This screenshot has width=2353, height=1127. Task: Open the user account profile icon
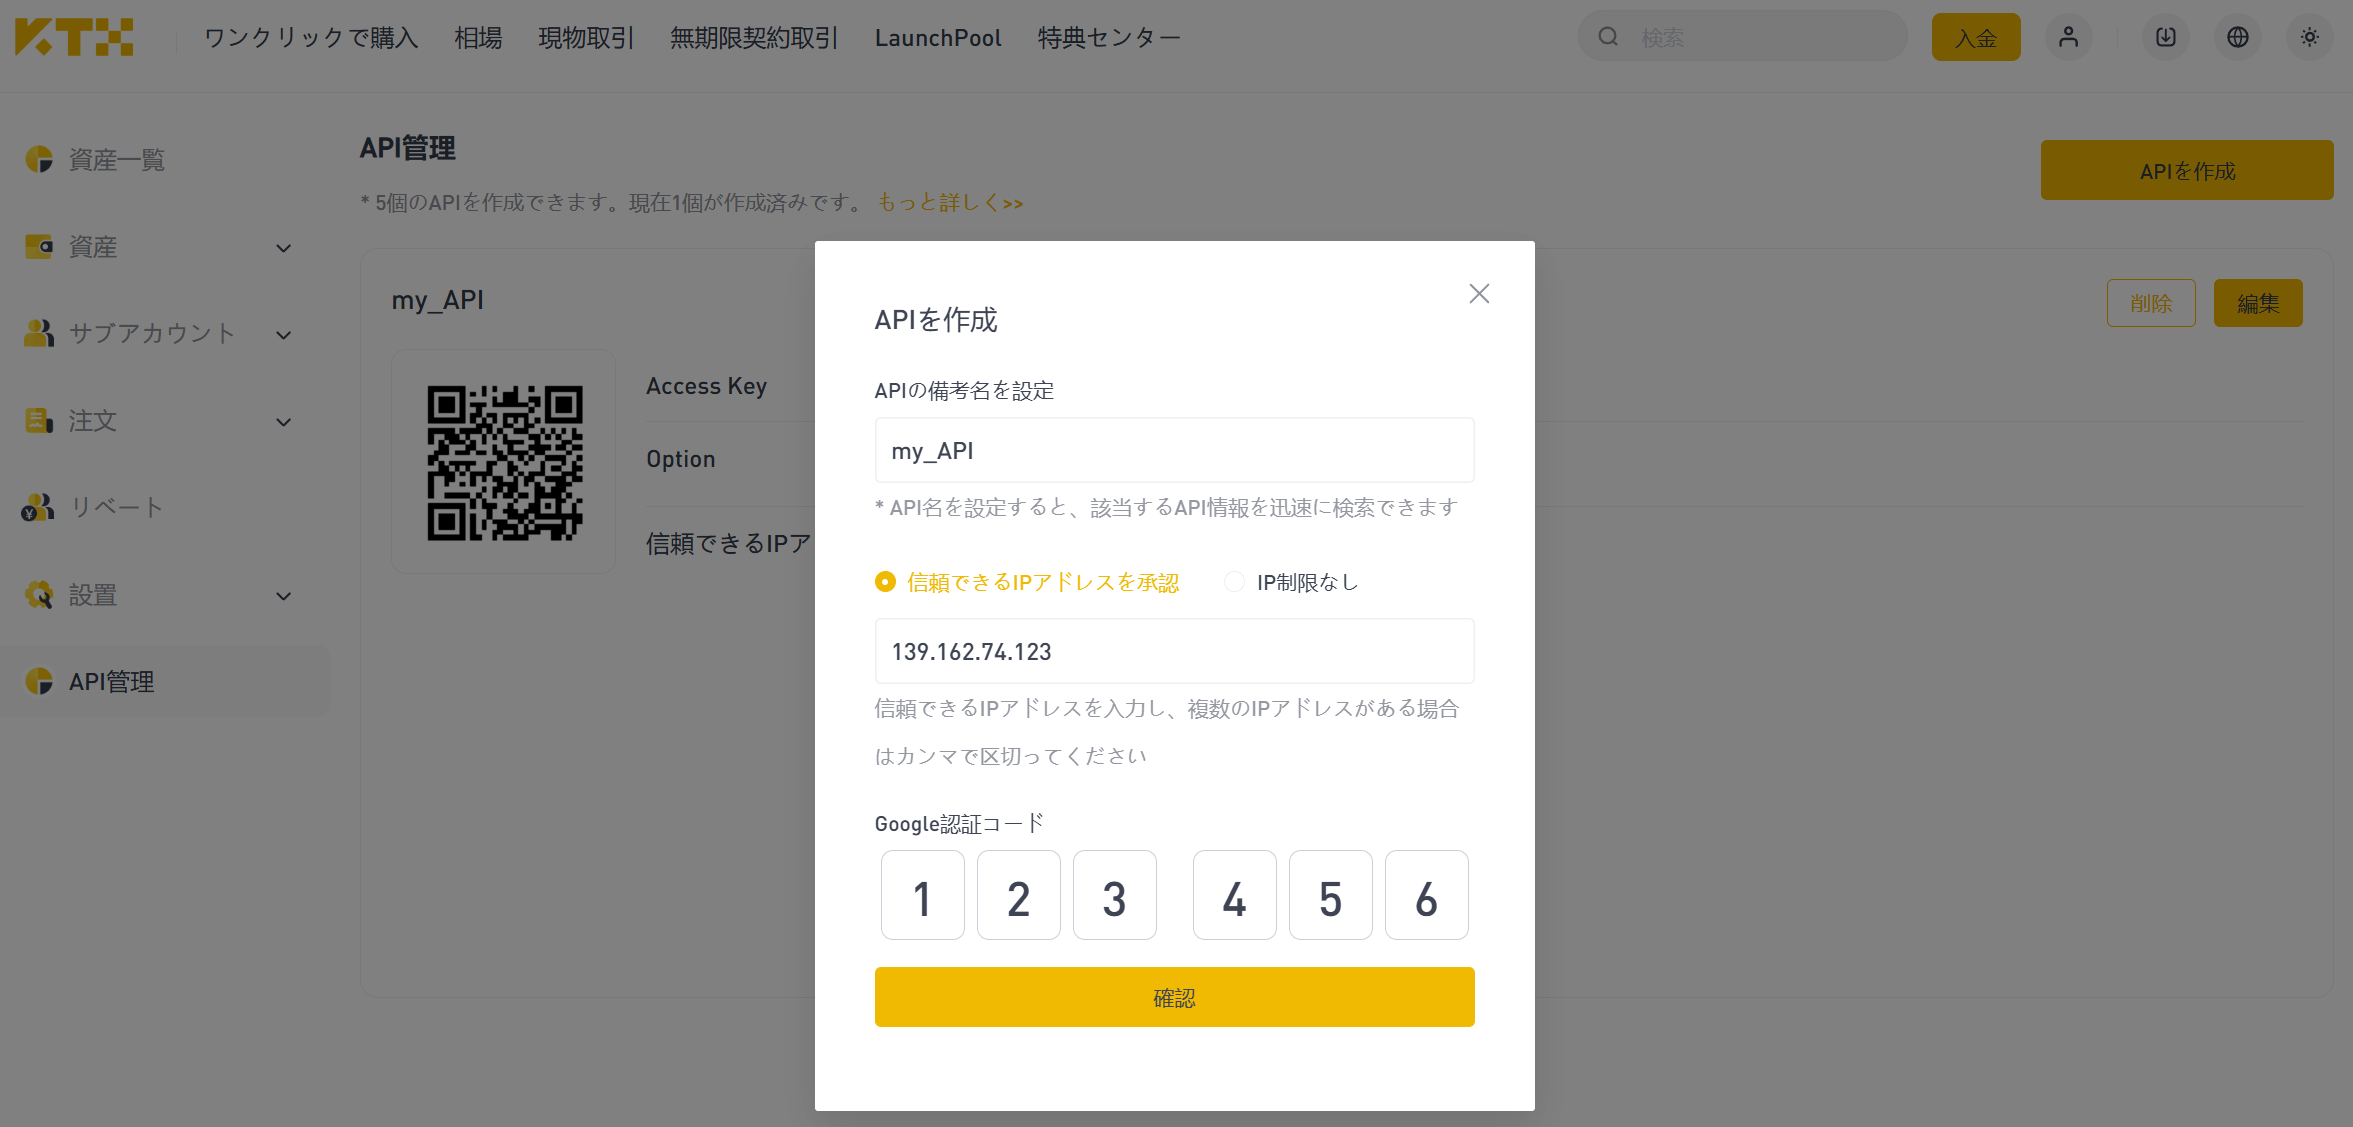click(2069, 37)
